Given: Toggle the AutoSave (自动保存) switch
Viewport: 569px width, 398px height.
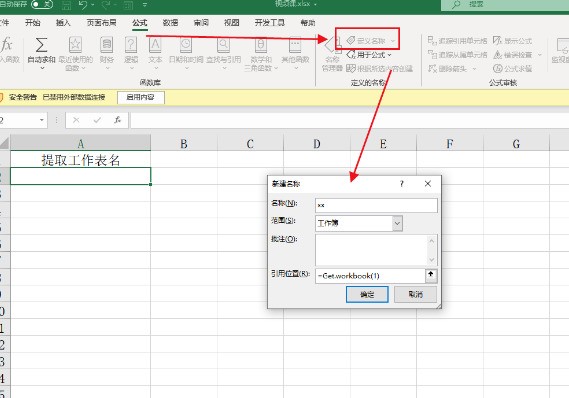Looking at the screenshot, I should click(x=42, y=4).
